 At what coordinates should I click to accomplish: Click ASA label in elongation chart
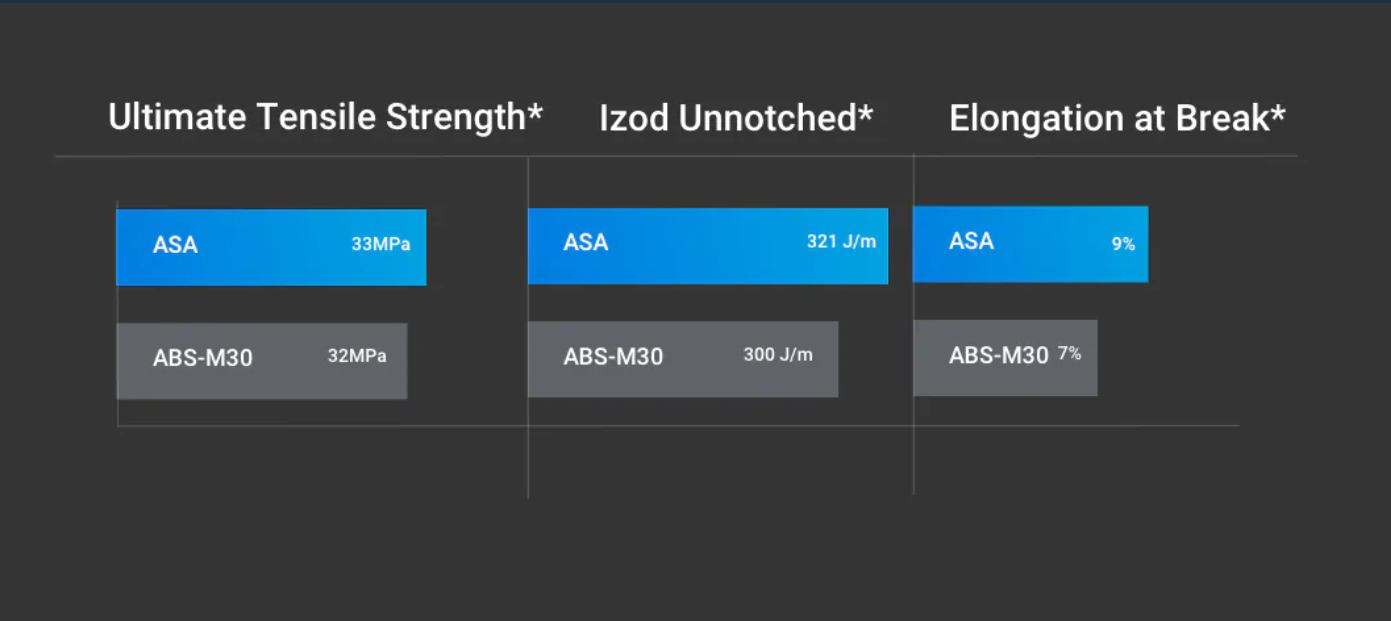[x=971, y=241]
